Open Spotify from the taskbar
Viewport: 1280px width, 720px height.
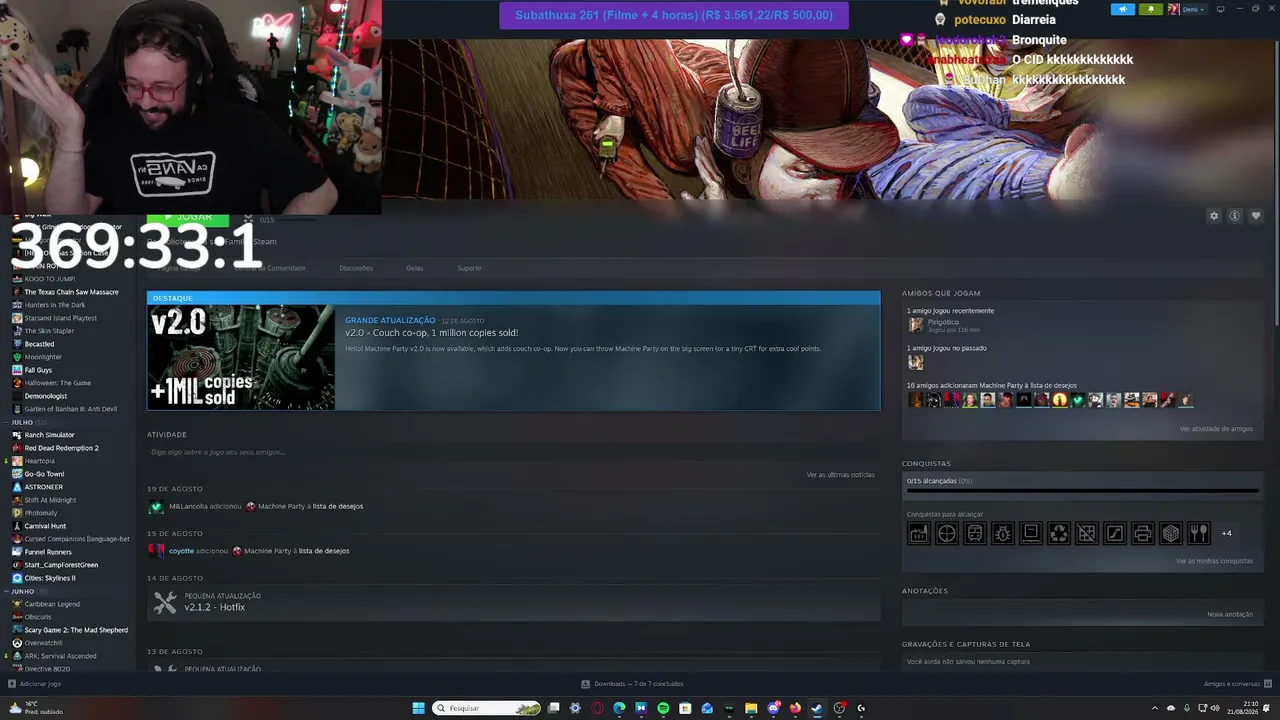[663, 708]
